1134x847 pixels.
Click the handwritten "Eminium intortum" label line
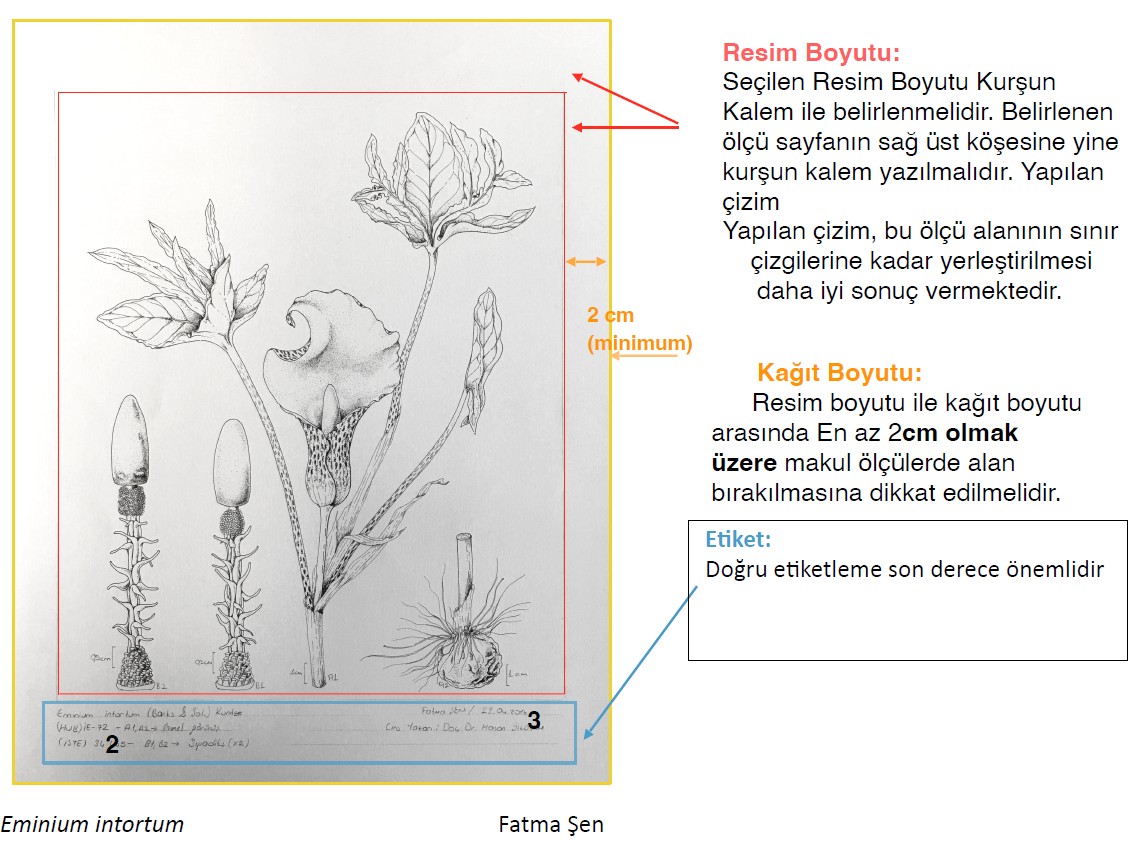(x=150, y=713)
